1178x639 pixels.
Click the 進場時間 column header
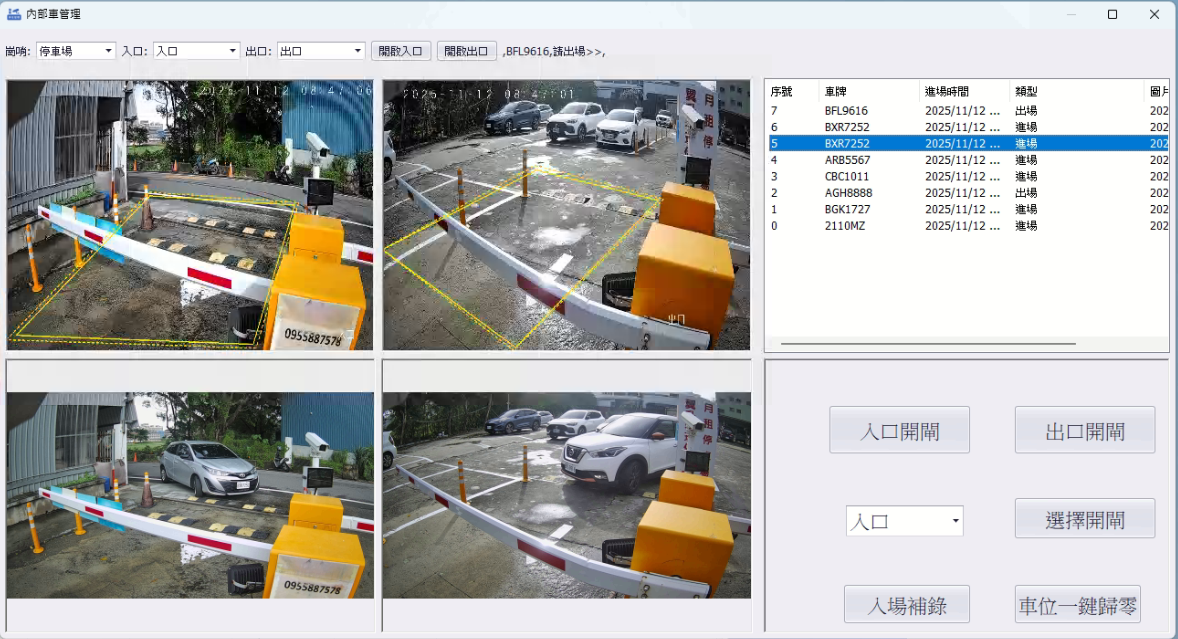pyautogui.click(x=963, y=91)
